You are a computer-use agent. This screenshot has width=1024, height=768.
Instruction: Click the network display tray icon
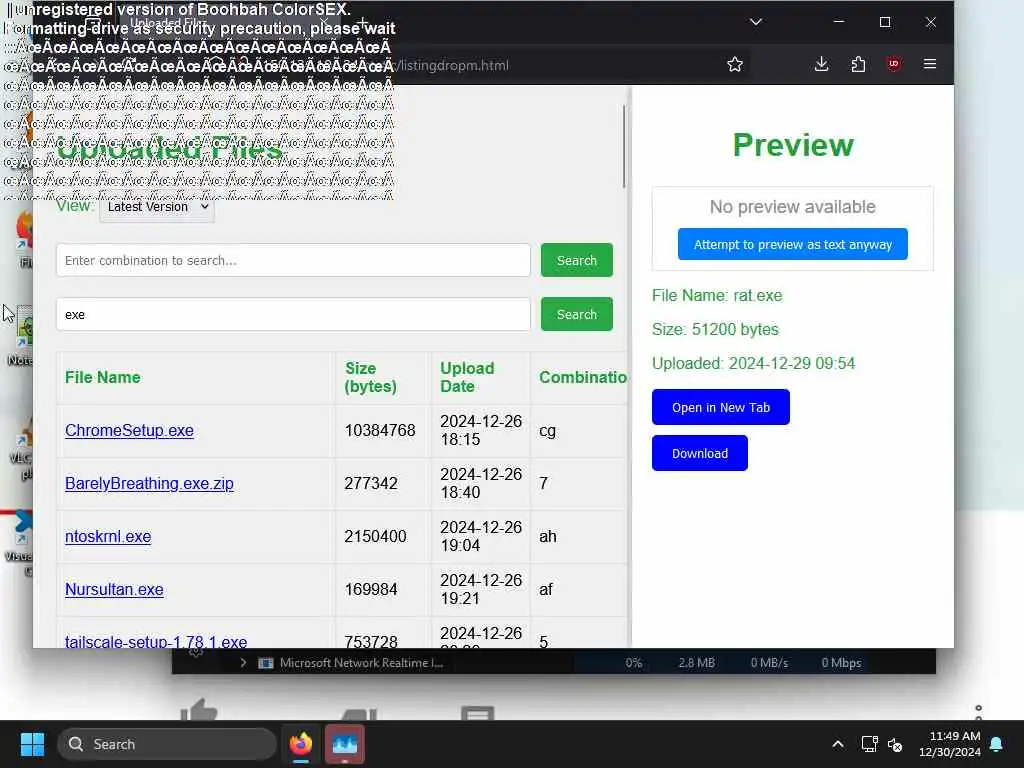[869, 744]
